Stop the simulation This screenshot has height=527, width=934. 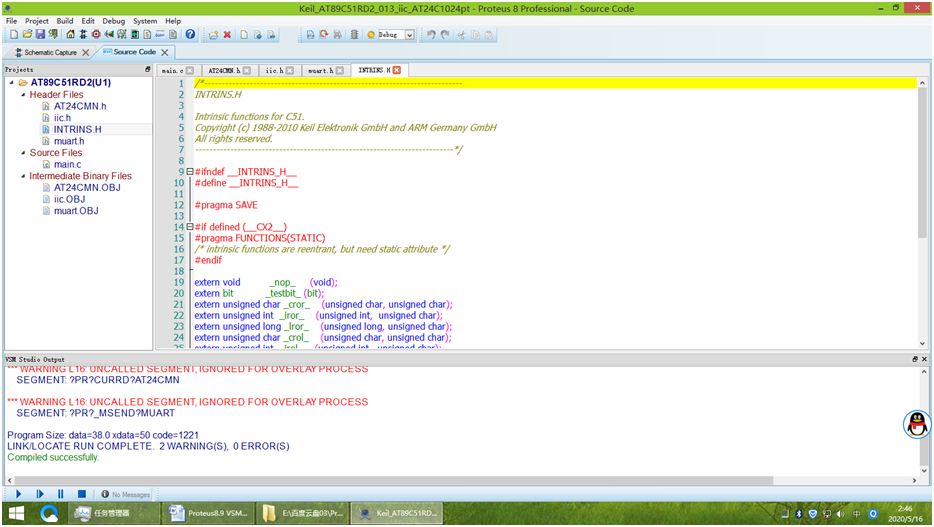tap(82, 494)
